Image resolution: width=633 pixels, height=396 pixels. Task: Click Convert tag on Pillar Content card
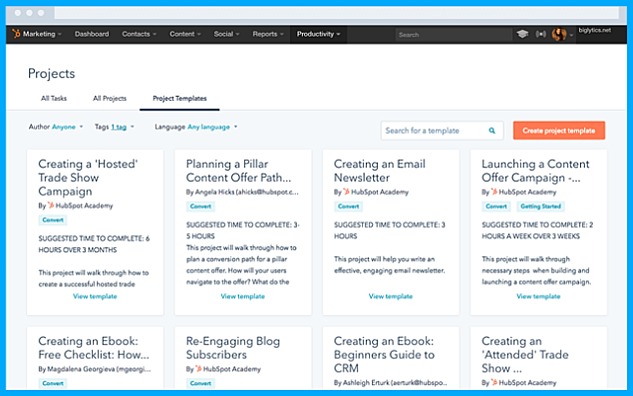click(201, 206)
